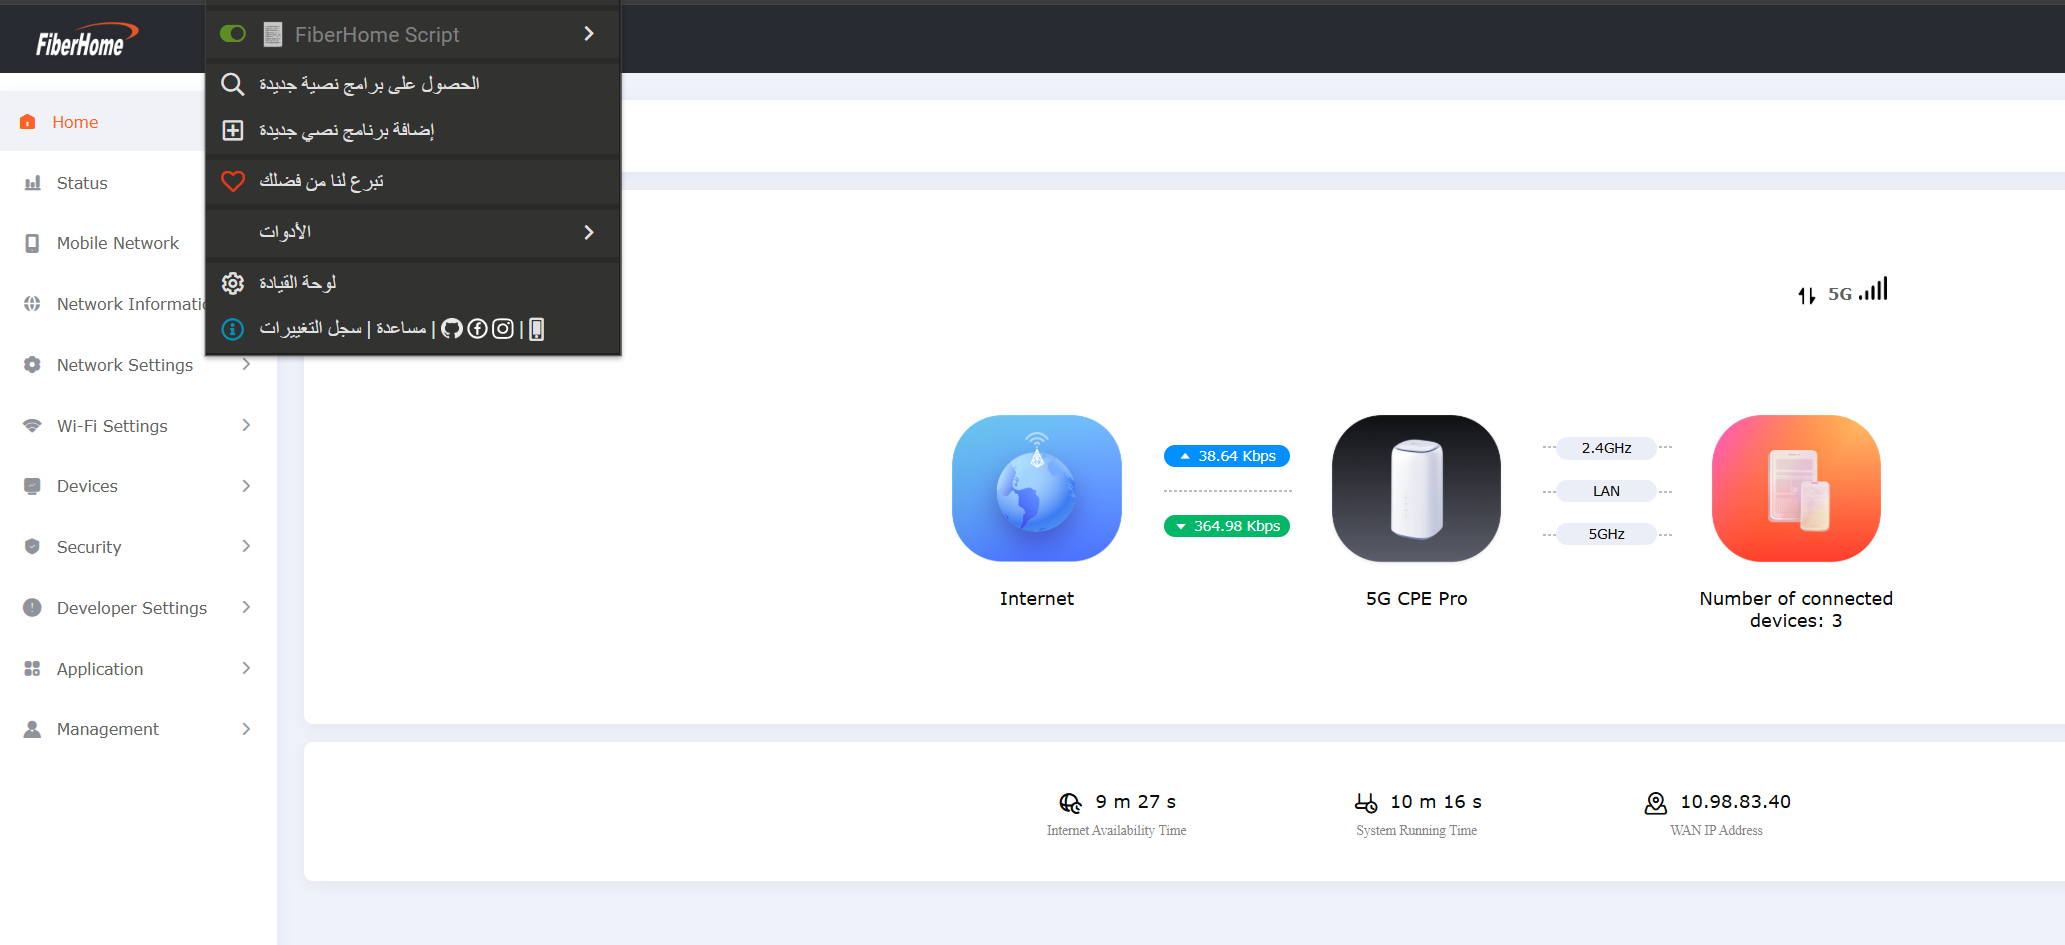Click the dashboard gear icon
This screenshot has height=945, width=2065.
[x=232, y=283]
